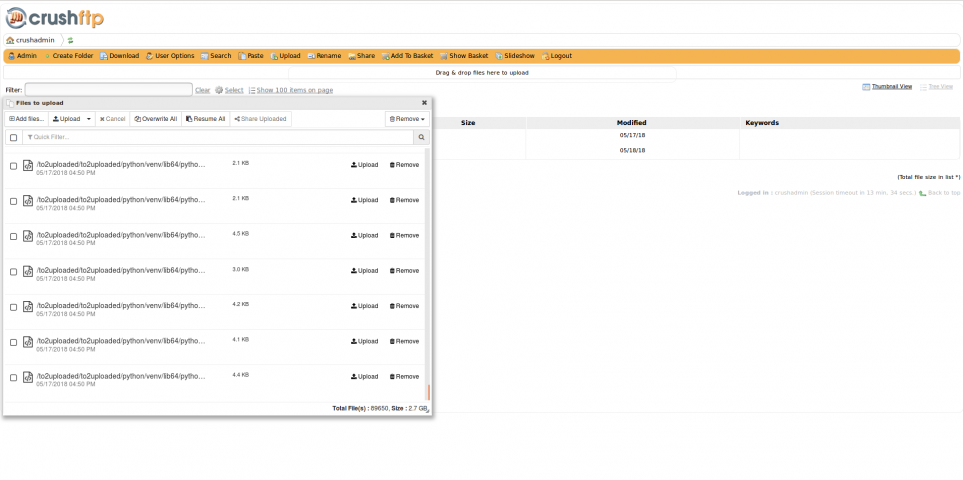Upload the 4.5 KB file

point(365,236)
